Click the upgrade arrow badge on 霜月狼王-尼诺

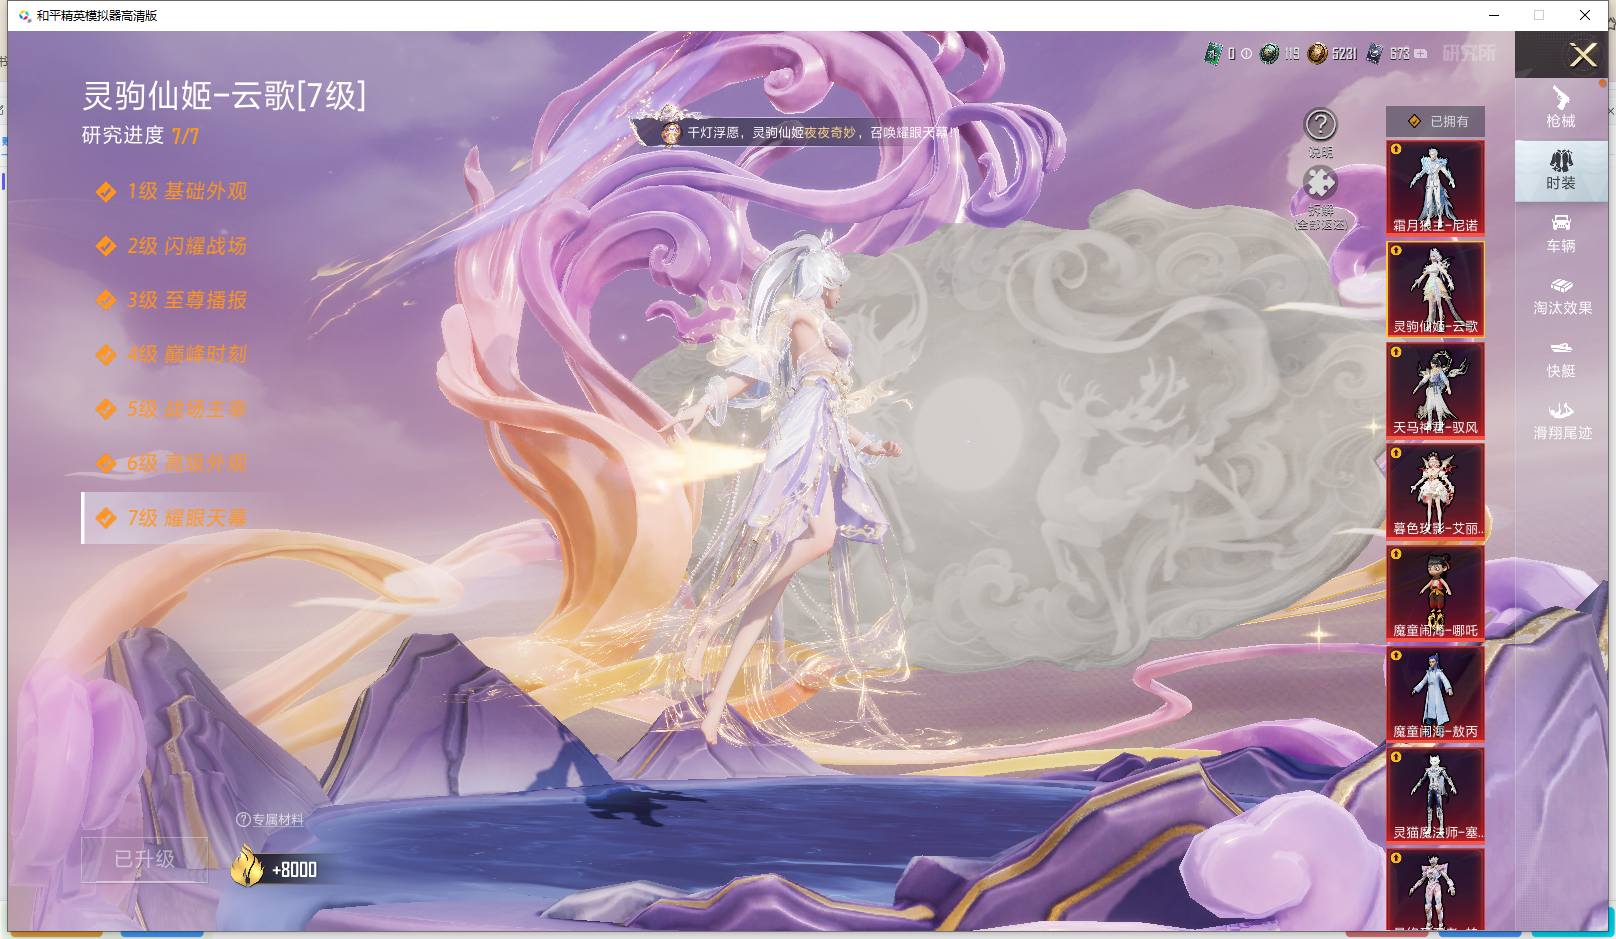tap(1396, 150)
